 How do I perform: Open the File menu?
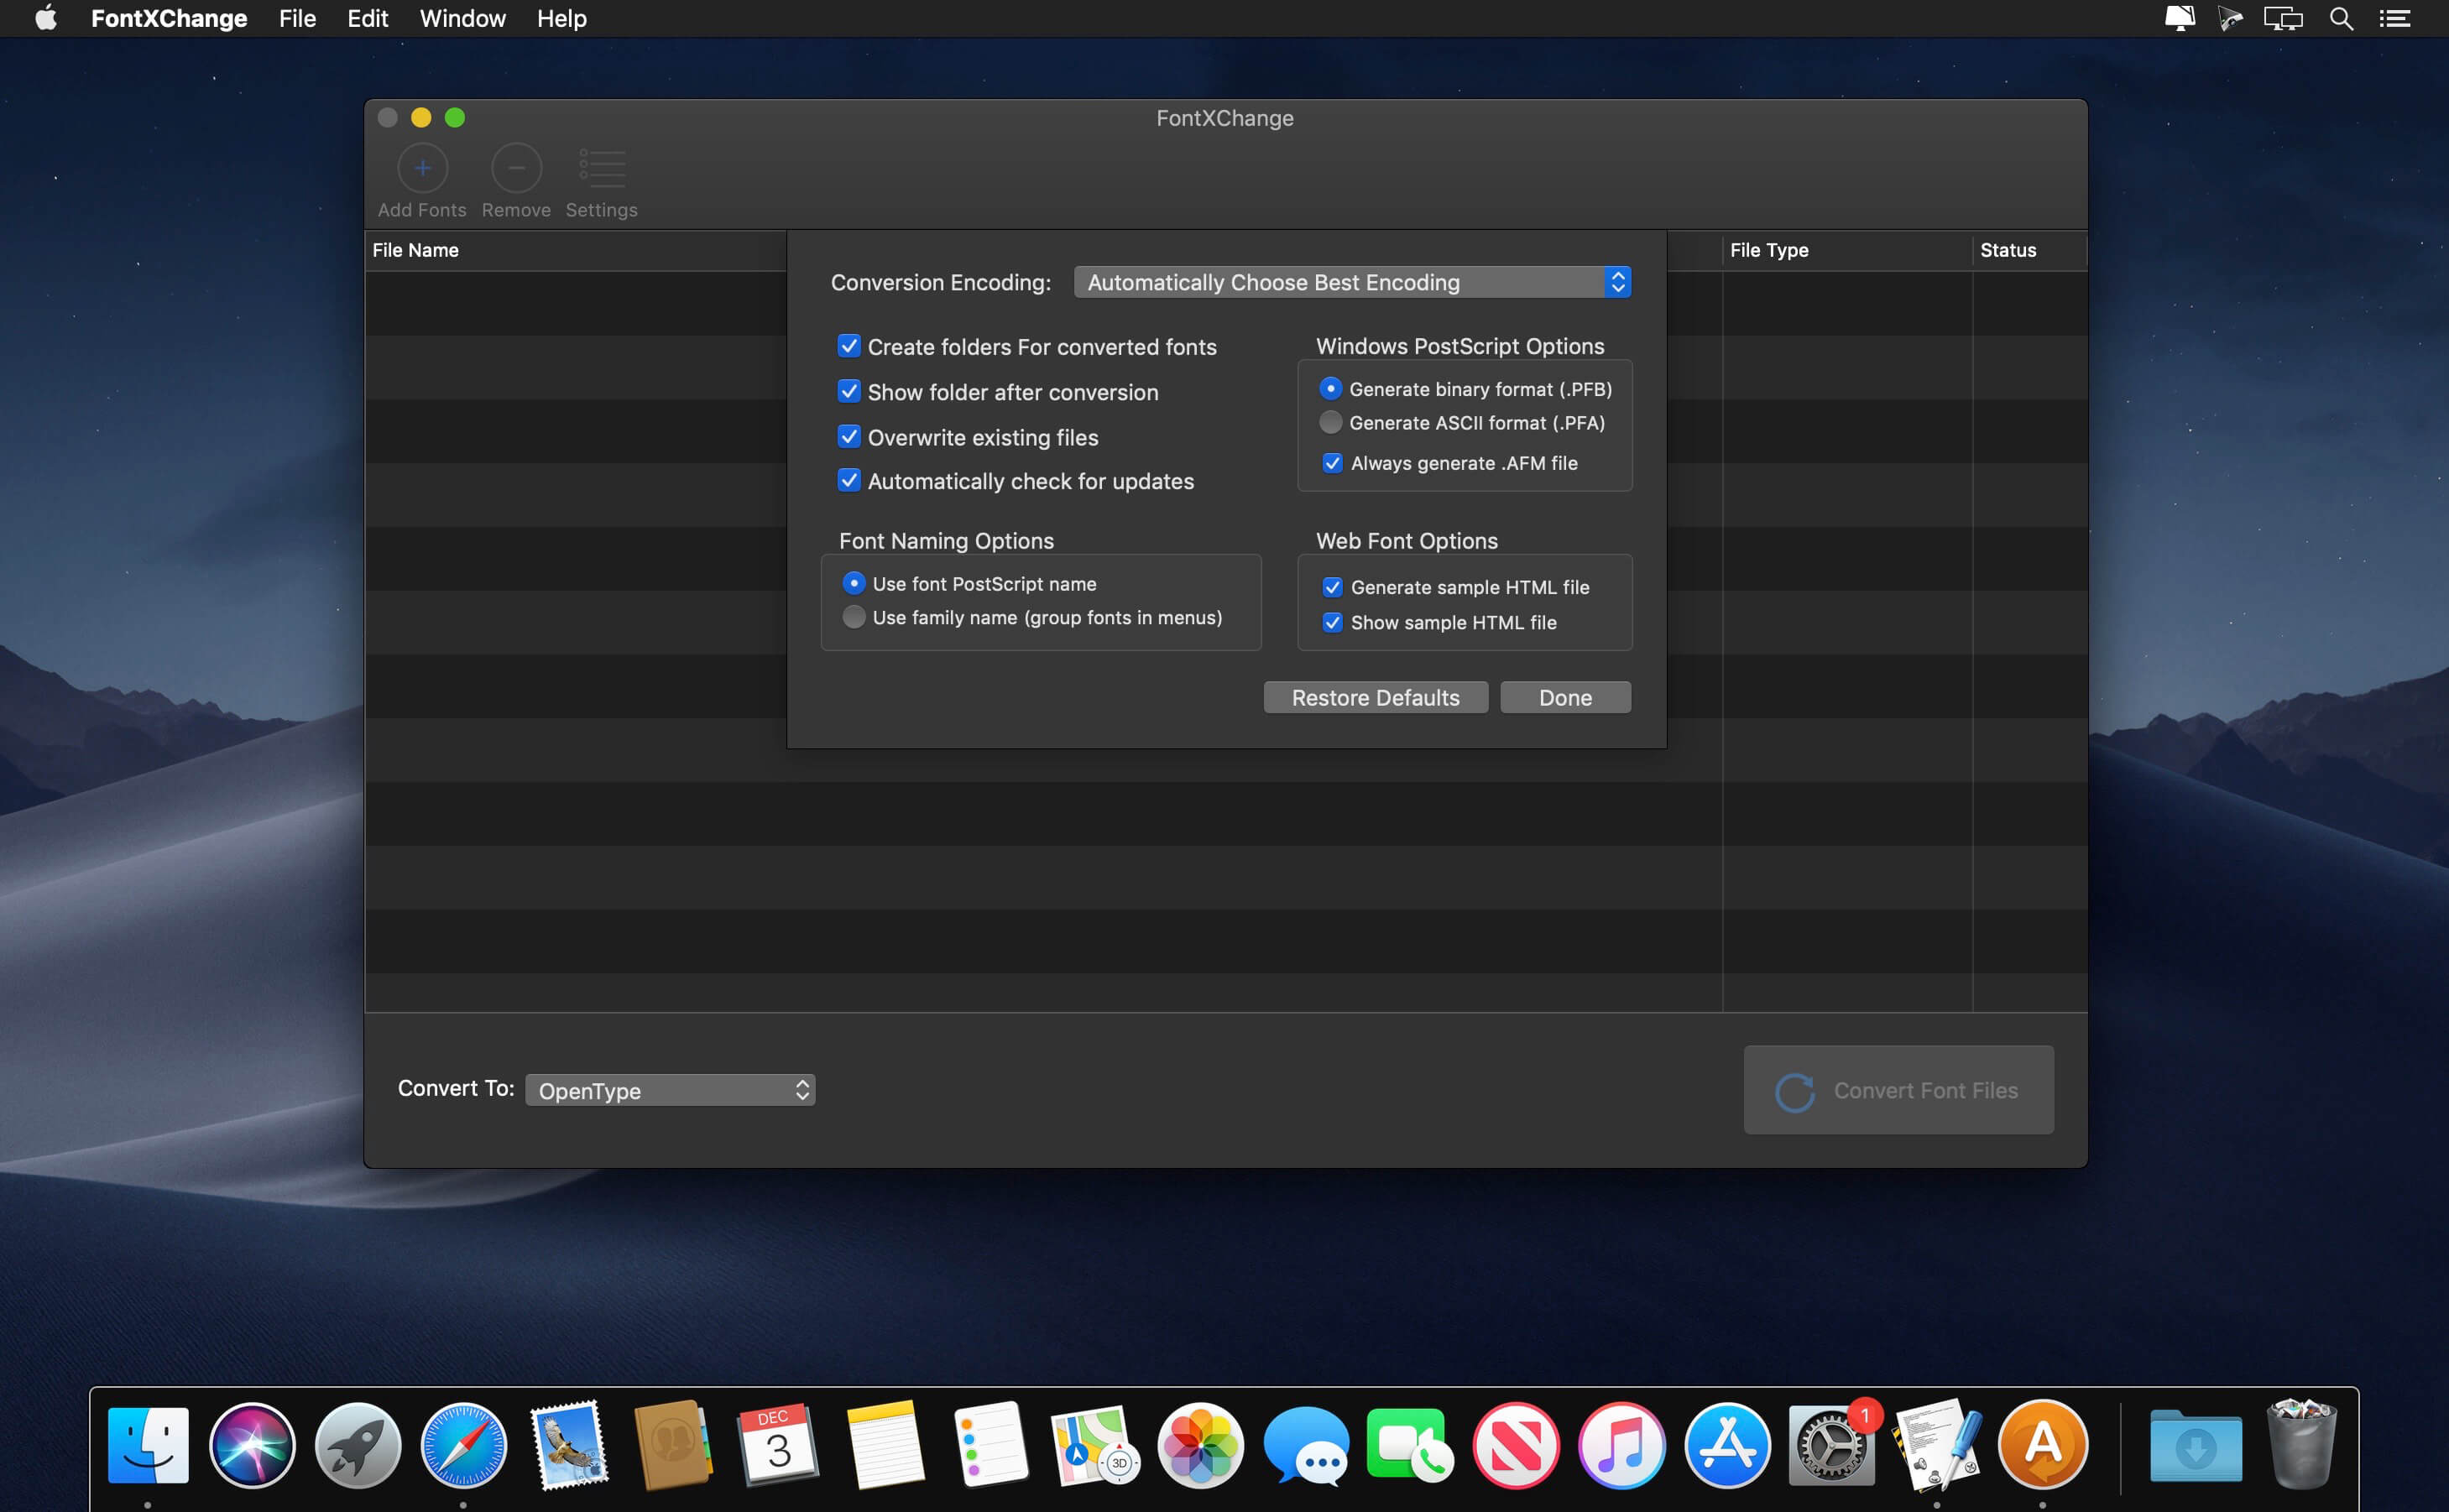[x=297, y=19]
